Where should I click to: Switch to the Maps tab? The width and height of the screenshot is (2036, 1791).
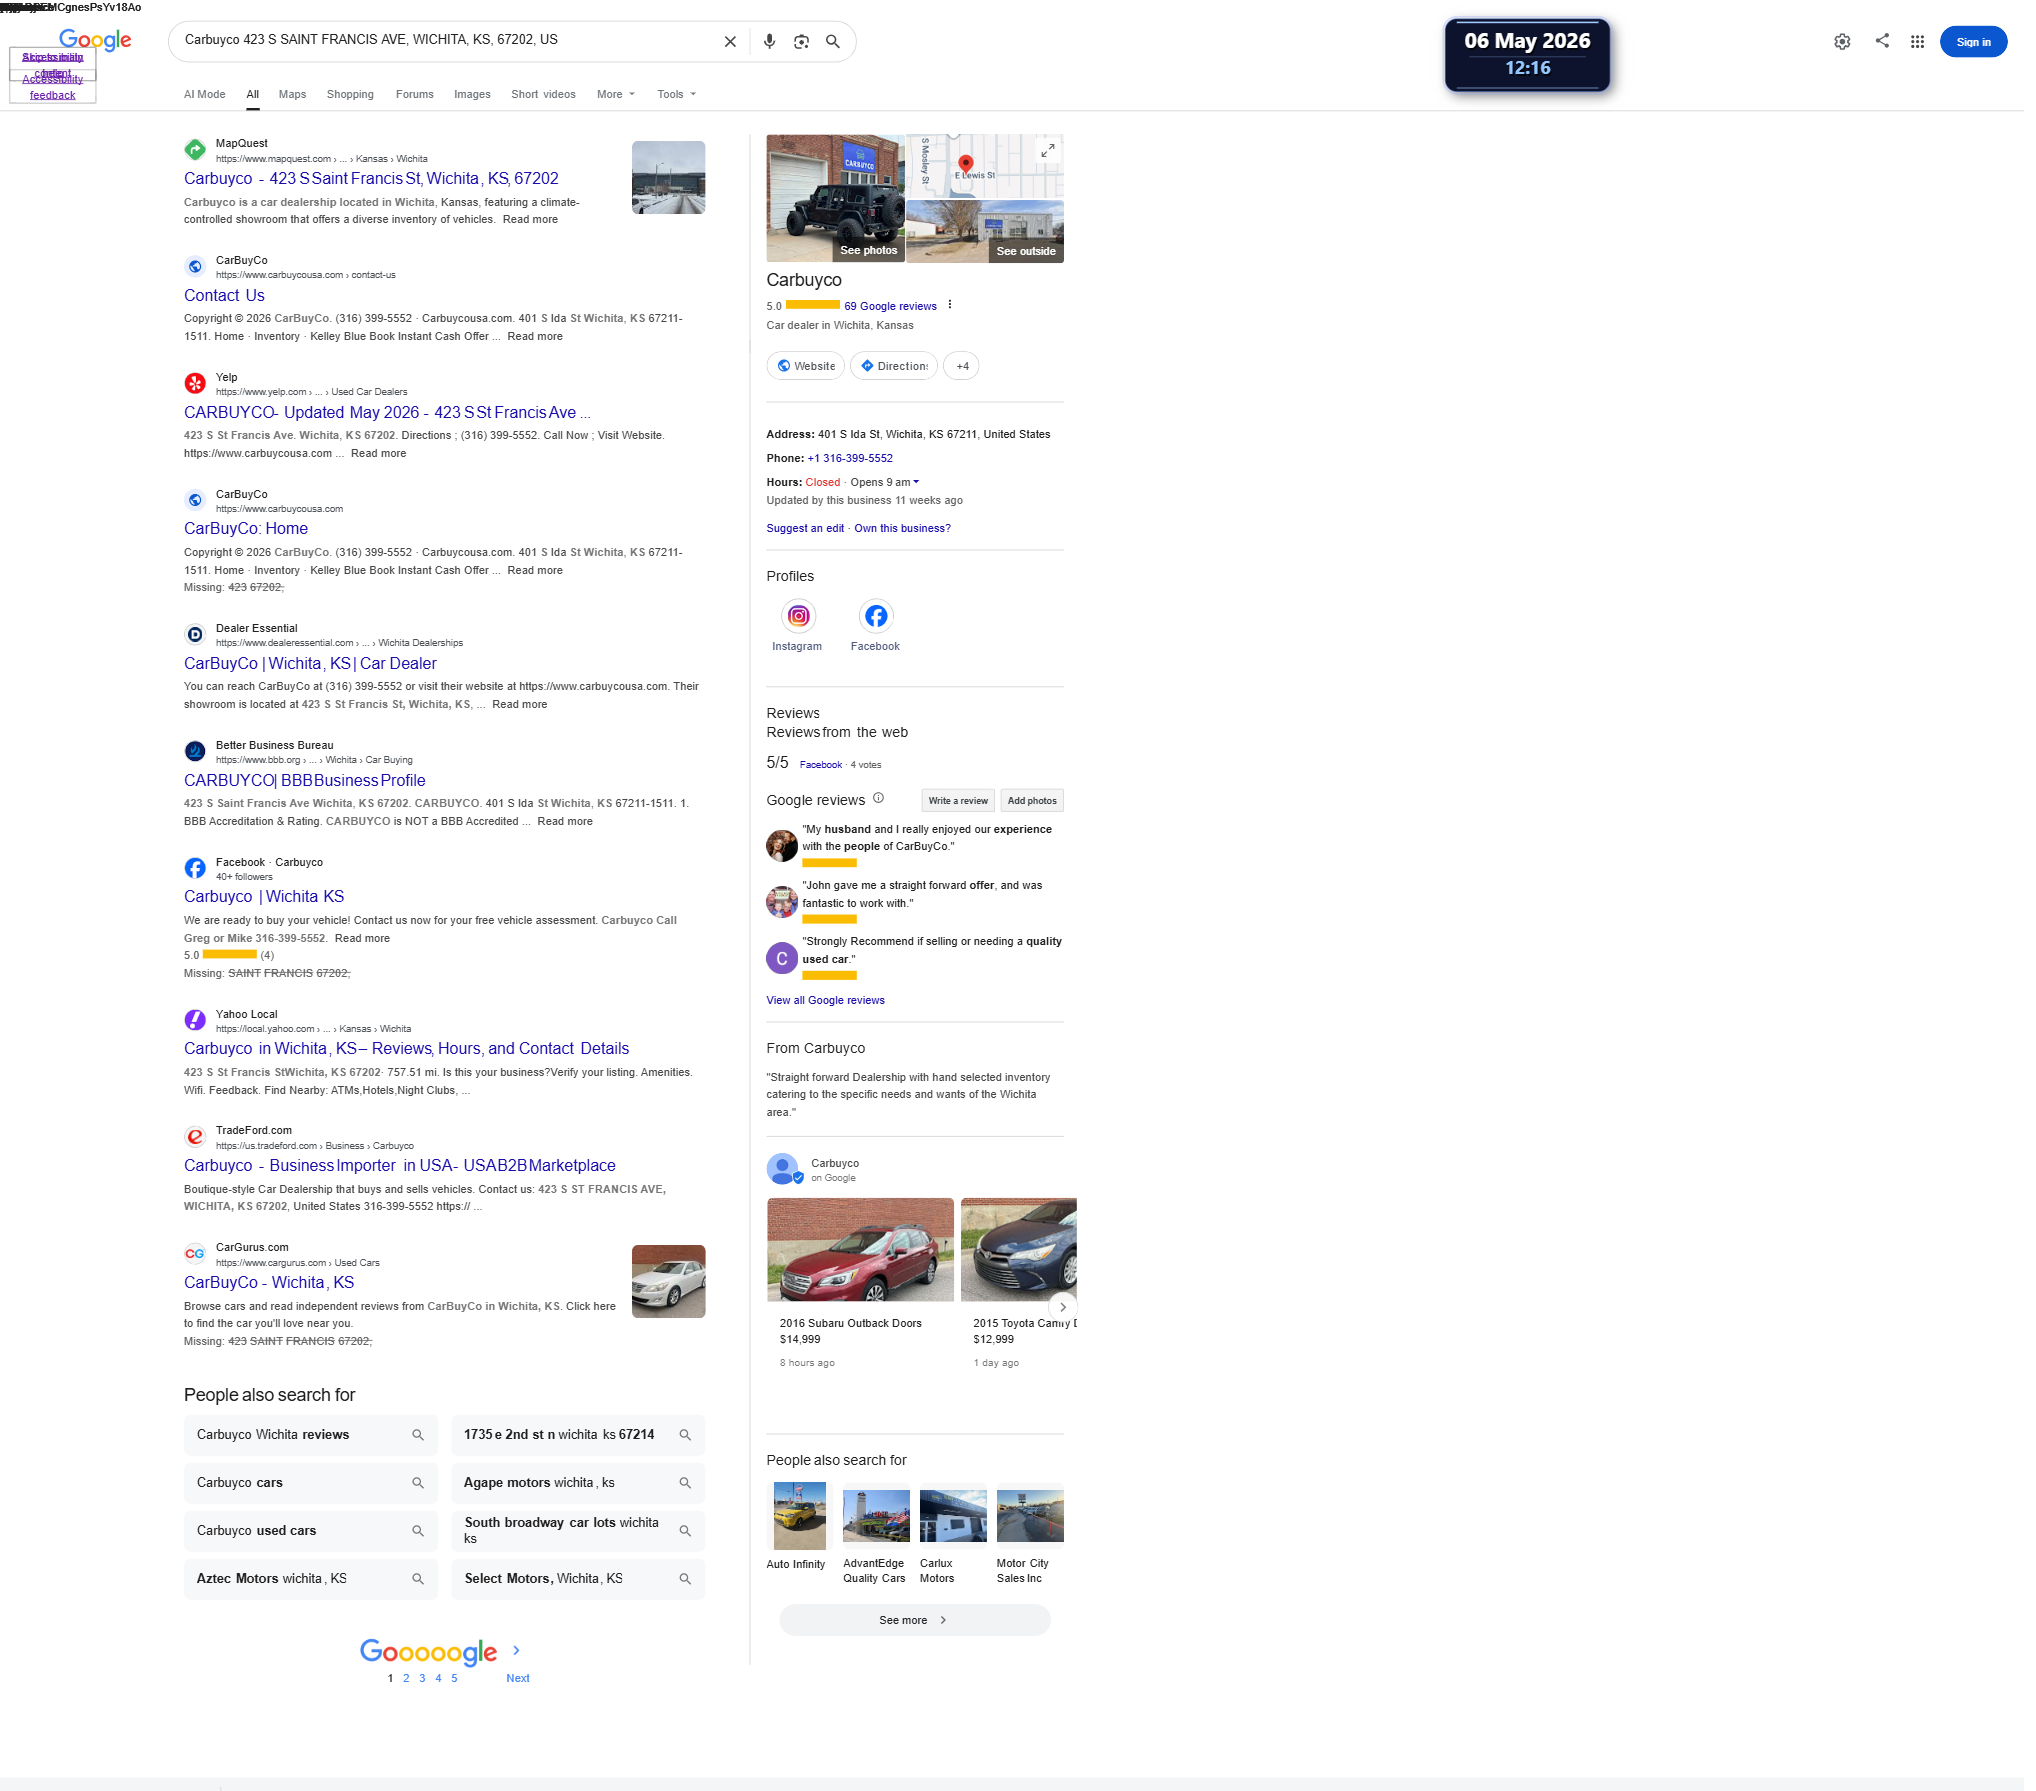click(292, 95)
